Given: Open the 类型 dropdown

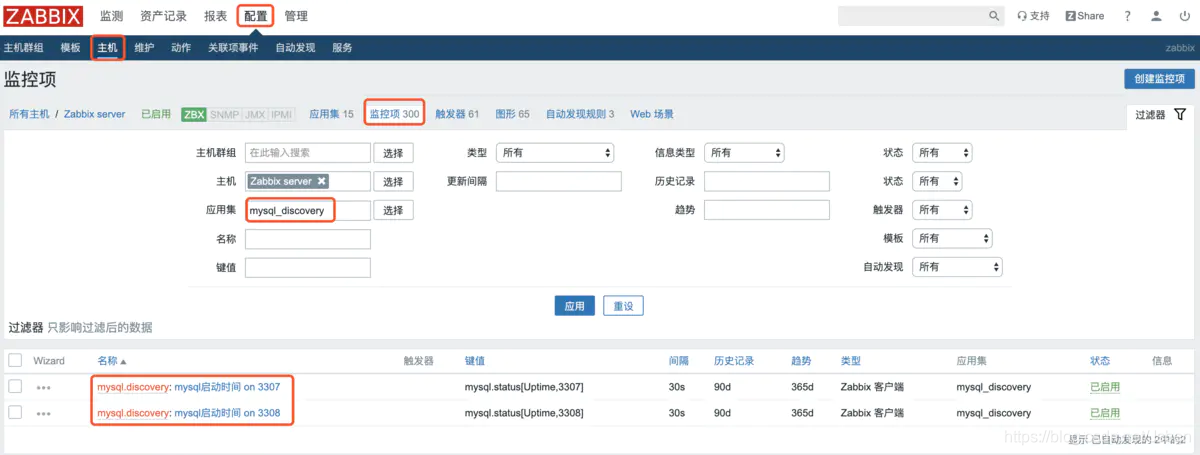Looking at the screenshot, I should pyautogui.click(x=555, y=153).
